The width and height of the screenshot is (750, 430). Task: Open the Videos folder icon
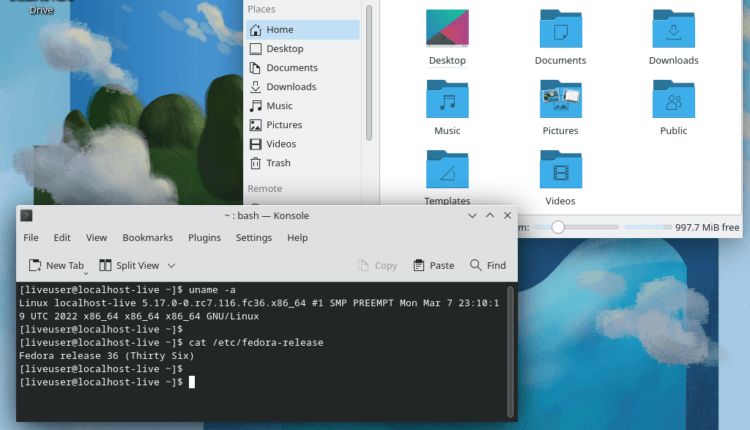[x=560, y=169]
